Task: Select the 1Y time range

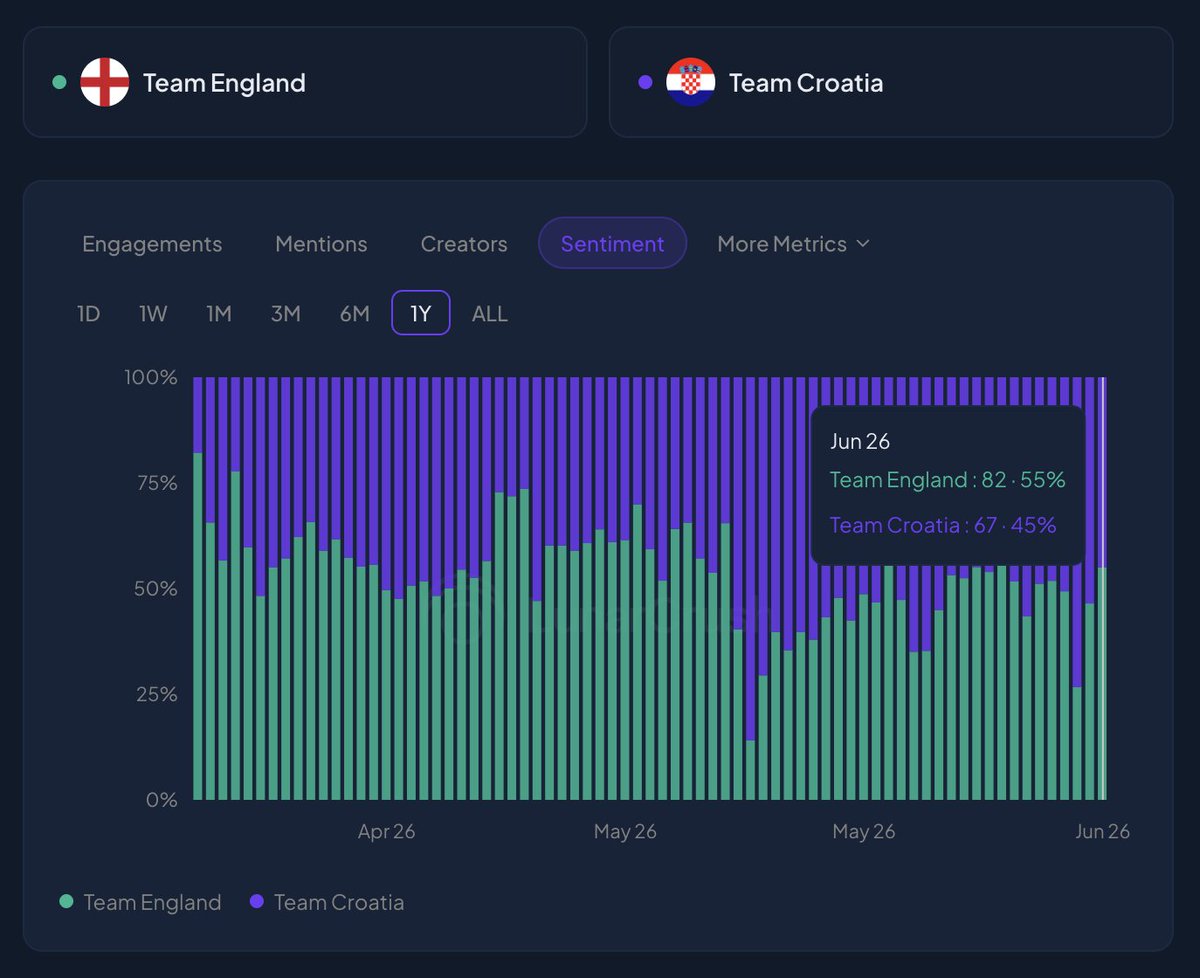Action: (x=421, y=314)
